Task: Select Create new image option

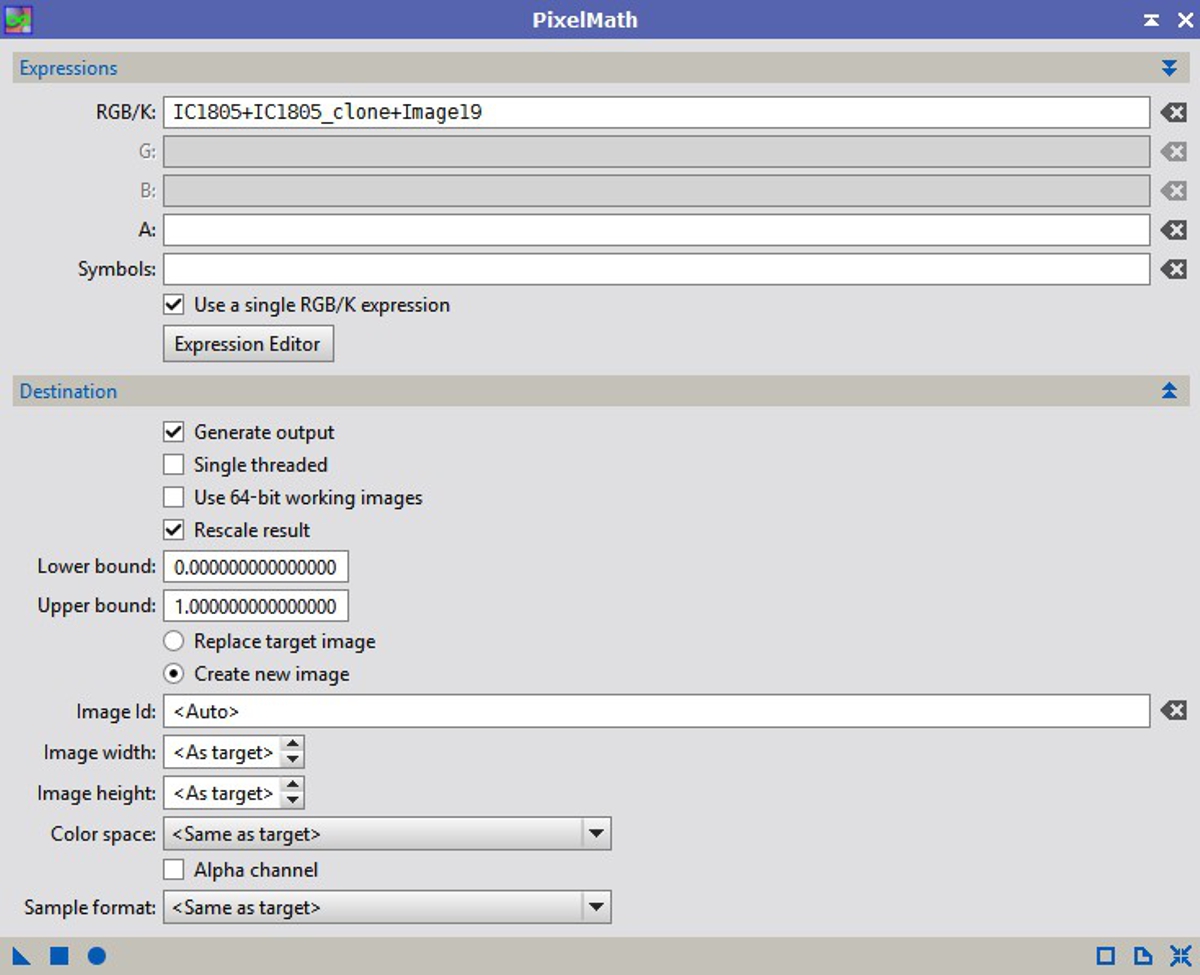Action: click(x=174, y=674)
